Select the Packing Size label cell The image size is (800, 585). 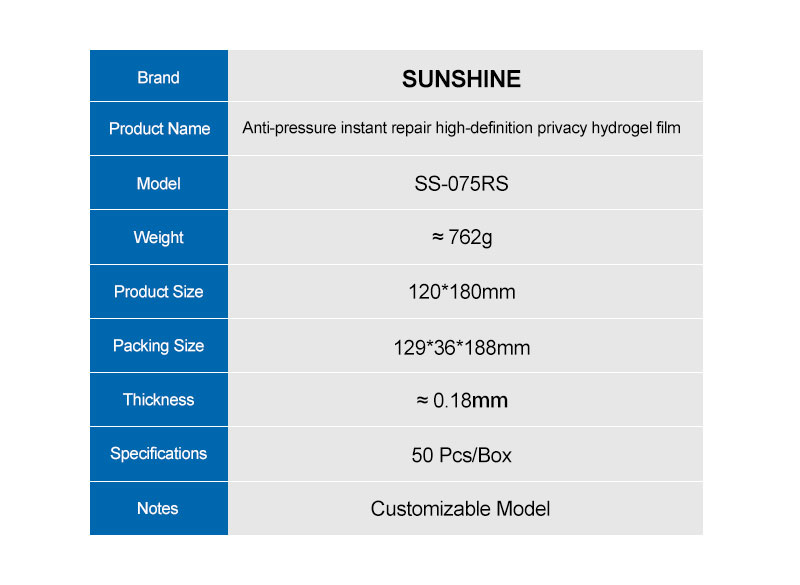[158, 345]
